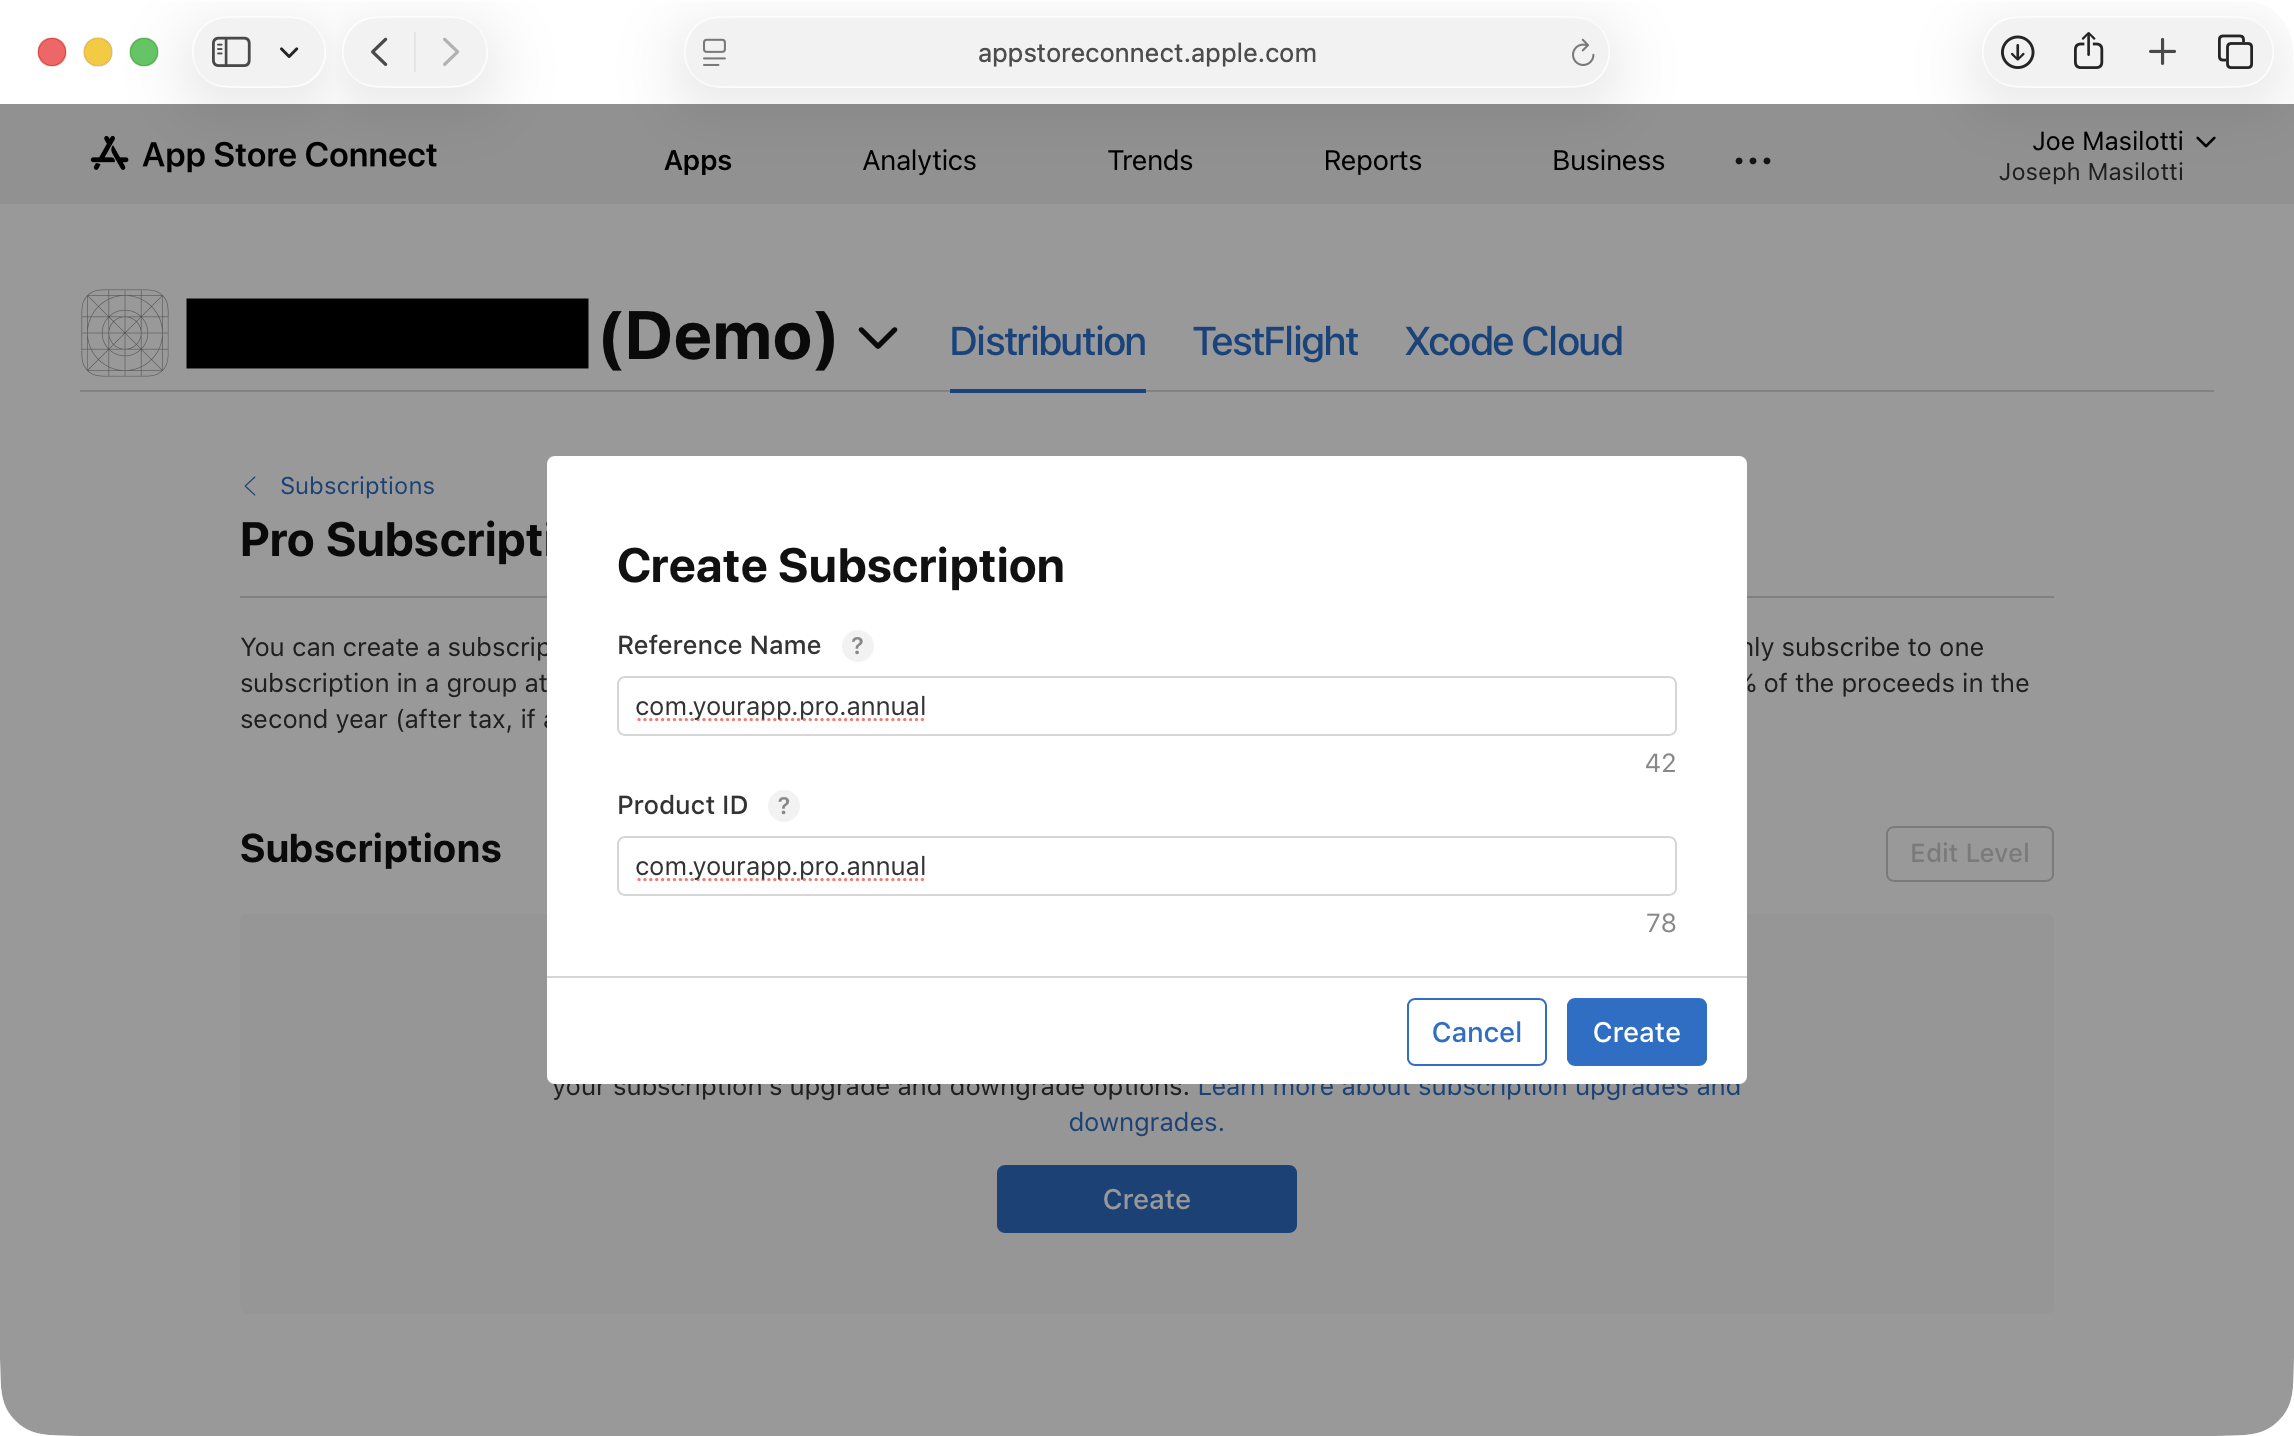Screen dimensions: 2294x1436
Task: Open the reader page-menu icon in address bar
Action: point(714,52)
